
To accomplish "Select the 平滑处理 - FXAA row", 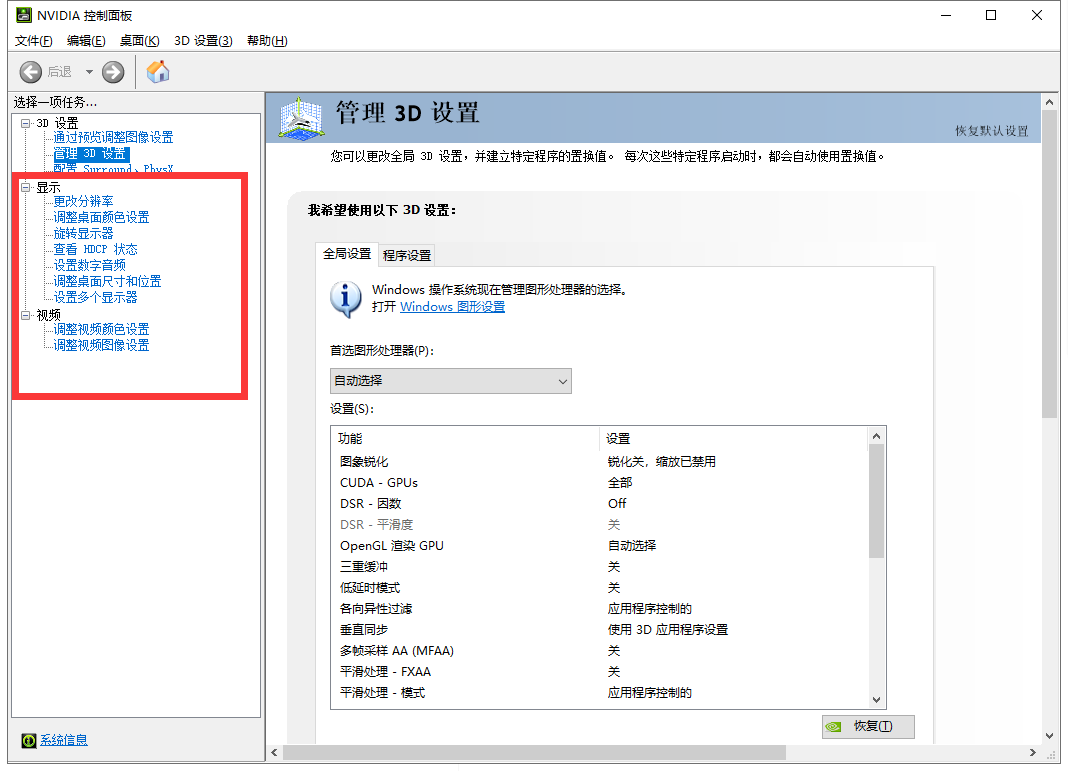I will coord(599,672).
